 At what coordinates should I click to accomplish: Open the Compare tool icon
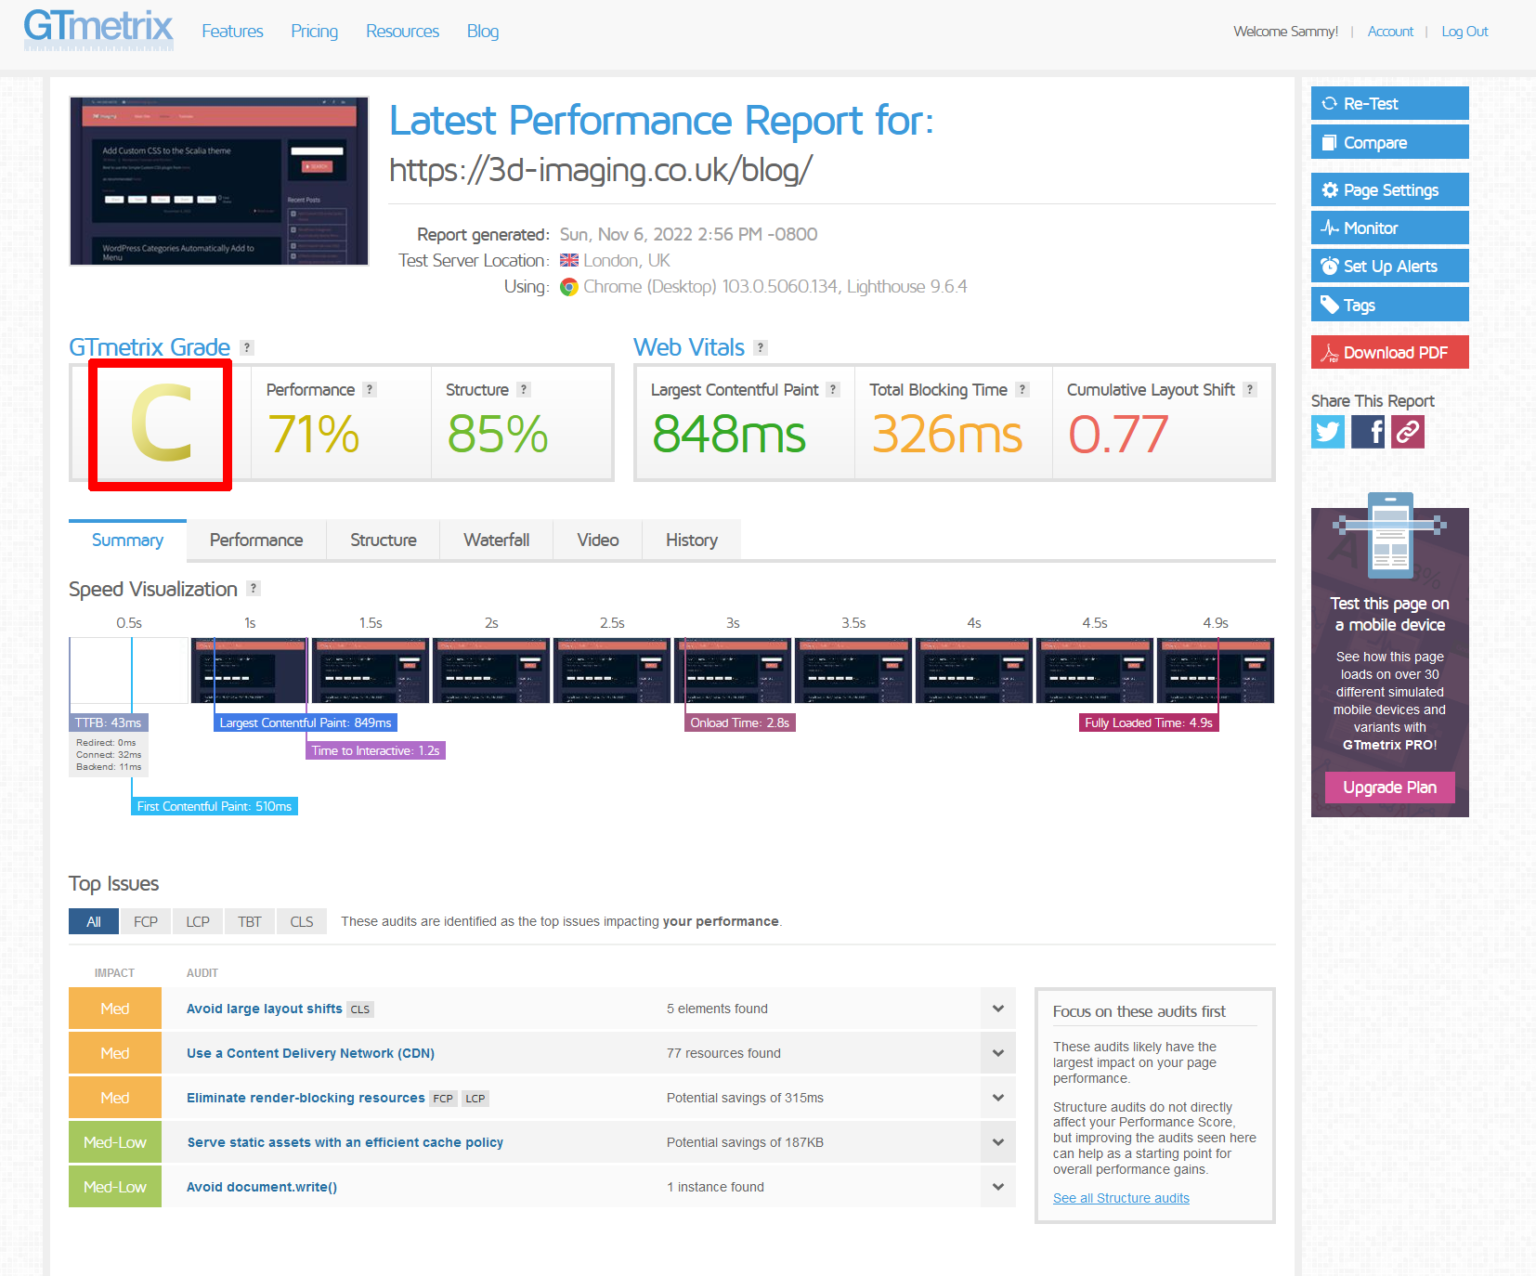point(1331,142)
